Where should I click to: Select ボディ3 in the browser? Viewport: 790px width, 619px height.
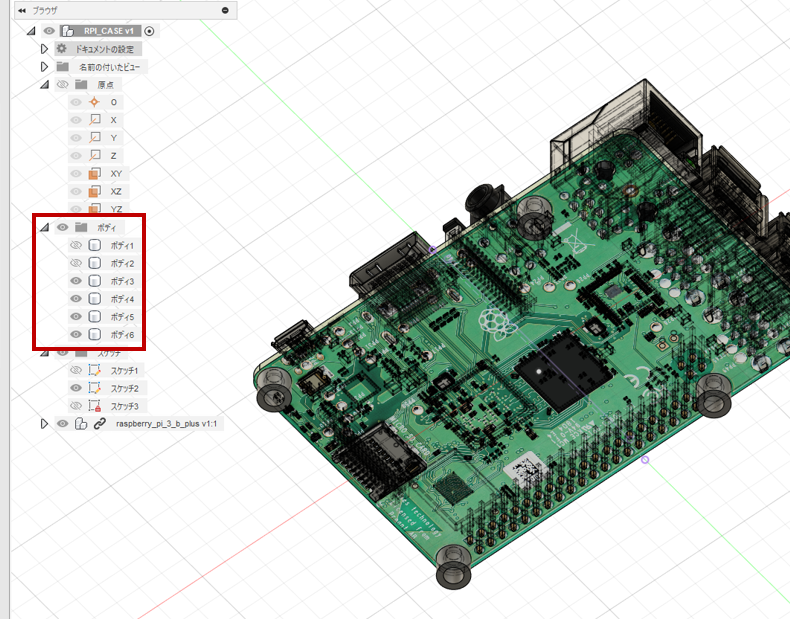122,281
